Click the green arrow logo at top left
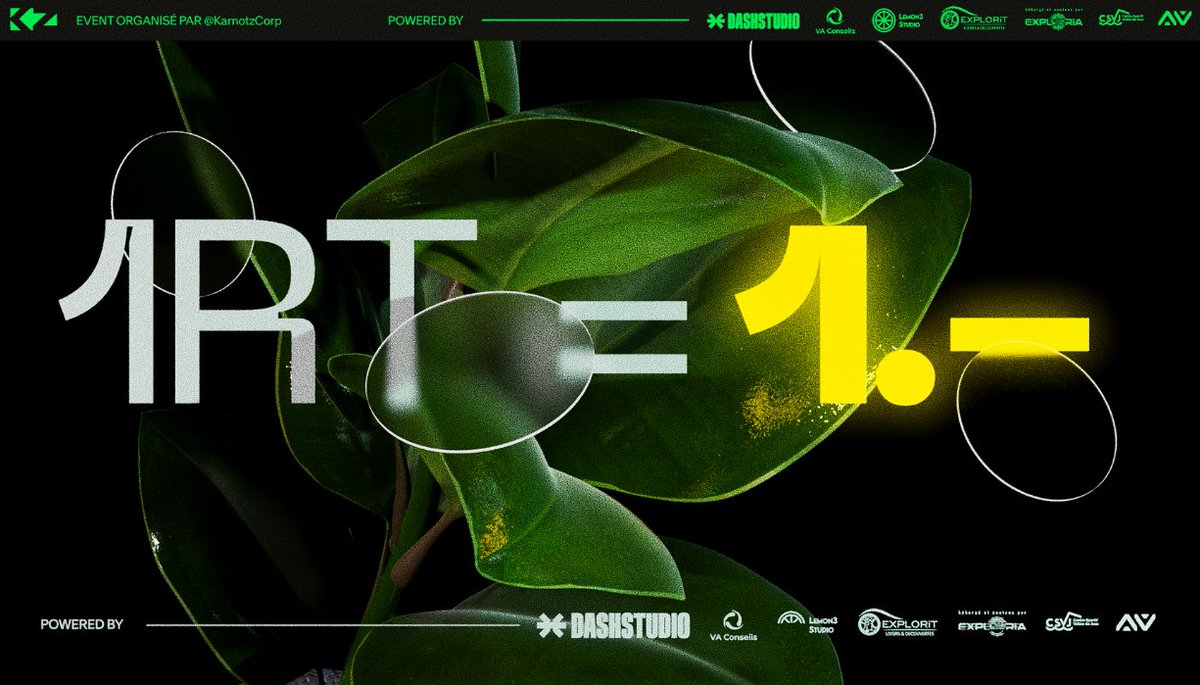Viewport: 1200px width, 685px height. click(34, 16)
